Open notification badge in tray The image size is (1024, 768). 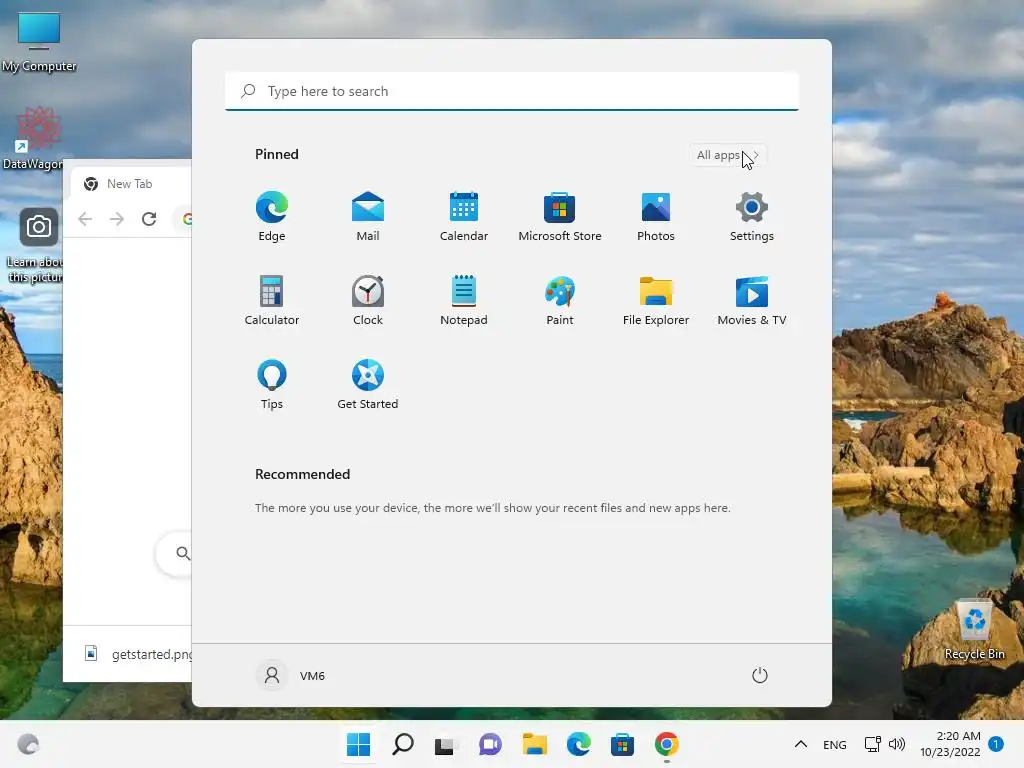coord(996,744)
